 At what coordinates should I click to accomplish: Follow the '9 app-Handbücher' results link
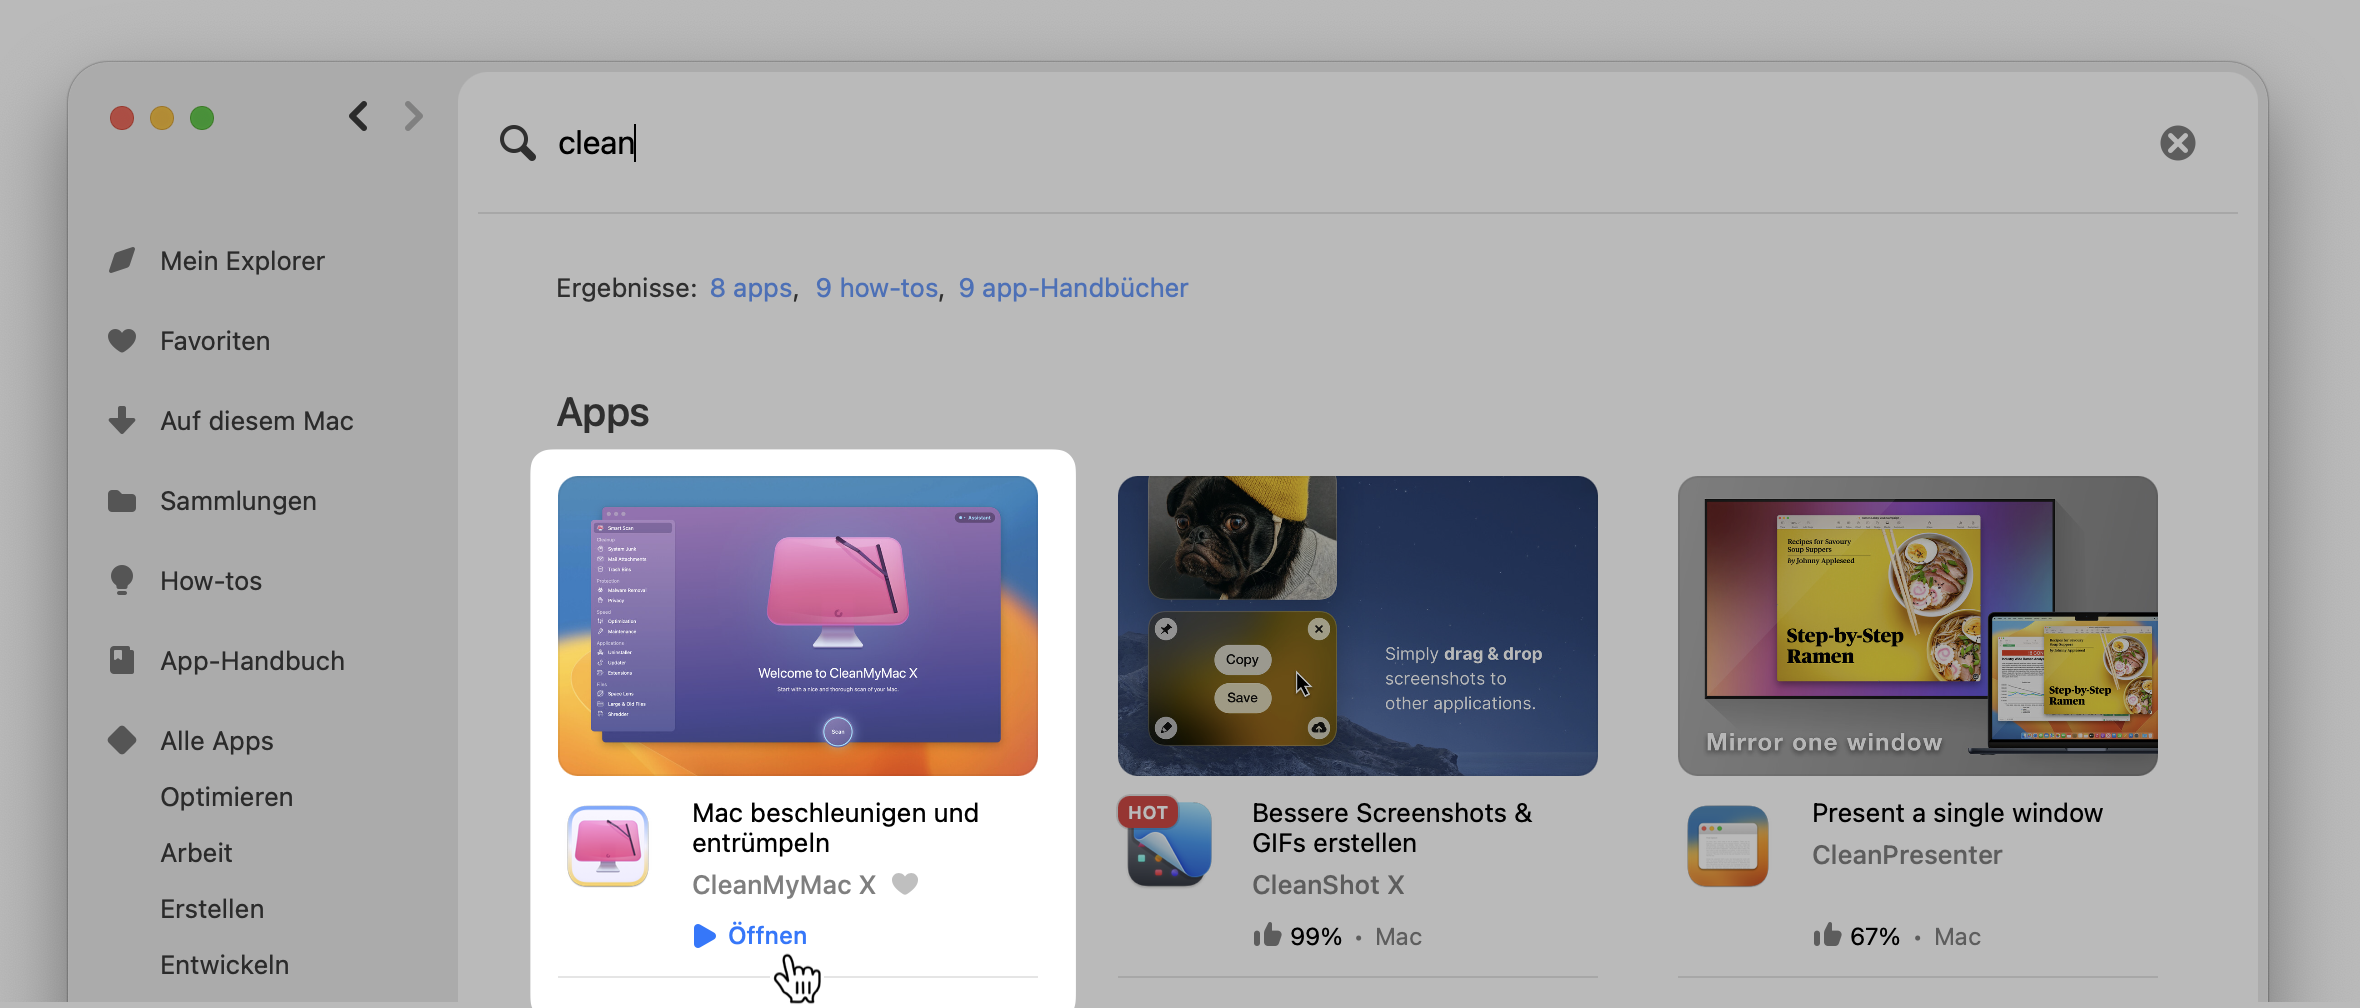click(x=1073, y=288)
